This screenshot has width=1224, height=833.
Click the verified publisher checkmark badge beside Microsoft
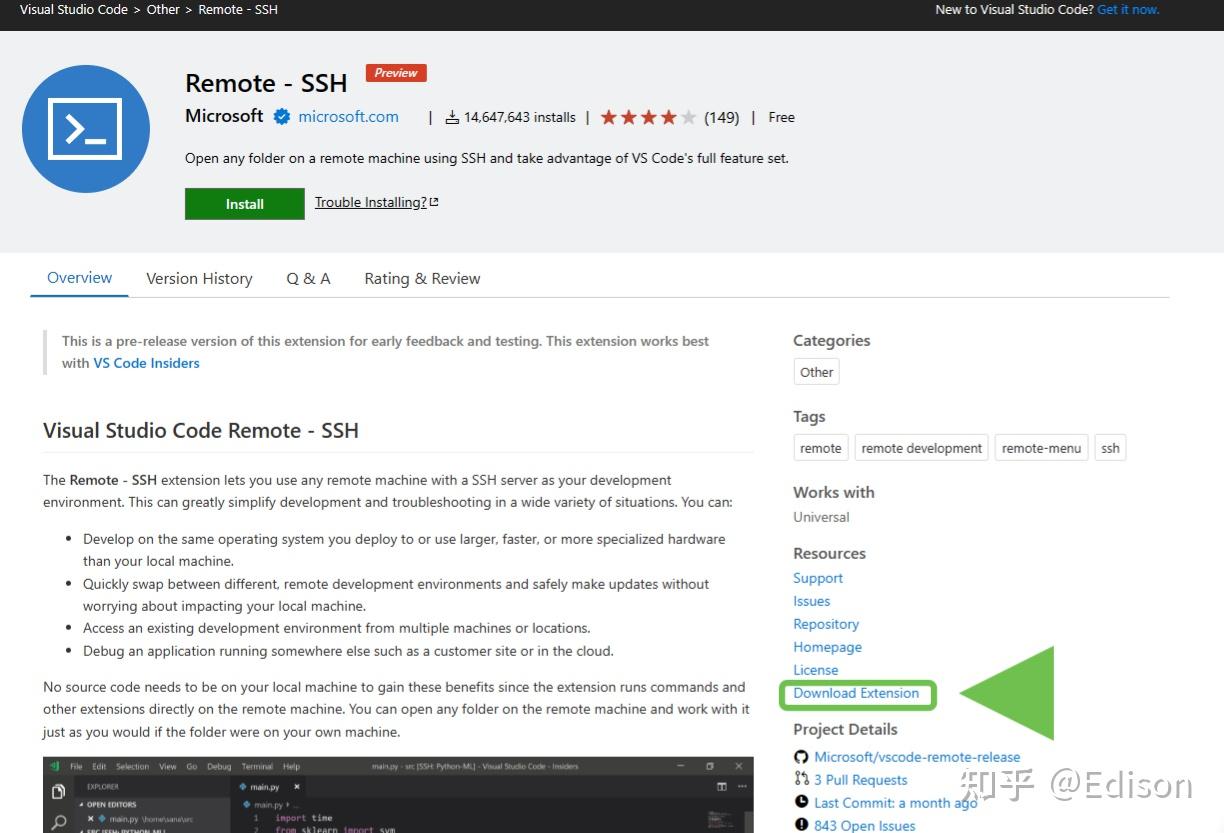[281, 116]
